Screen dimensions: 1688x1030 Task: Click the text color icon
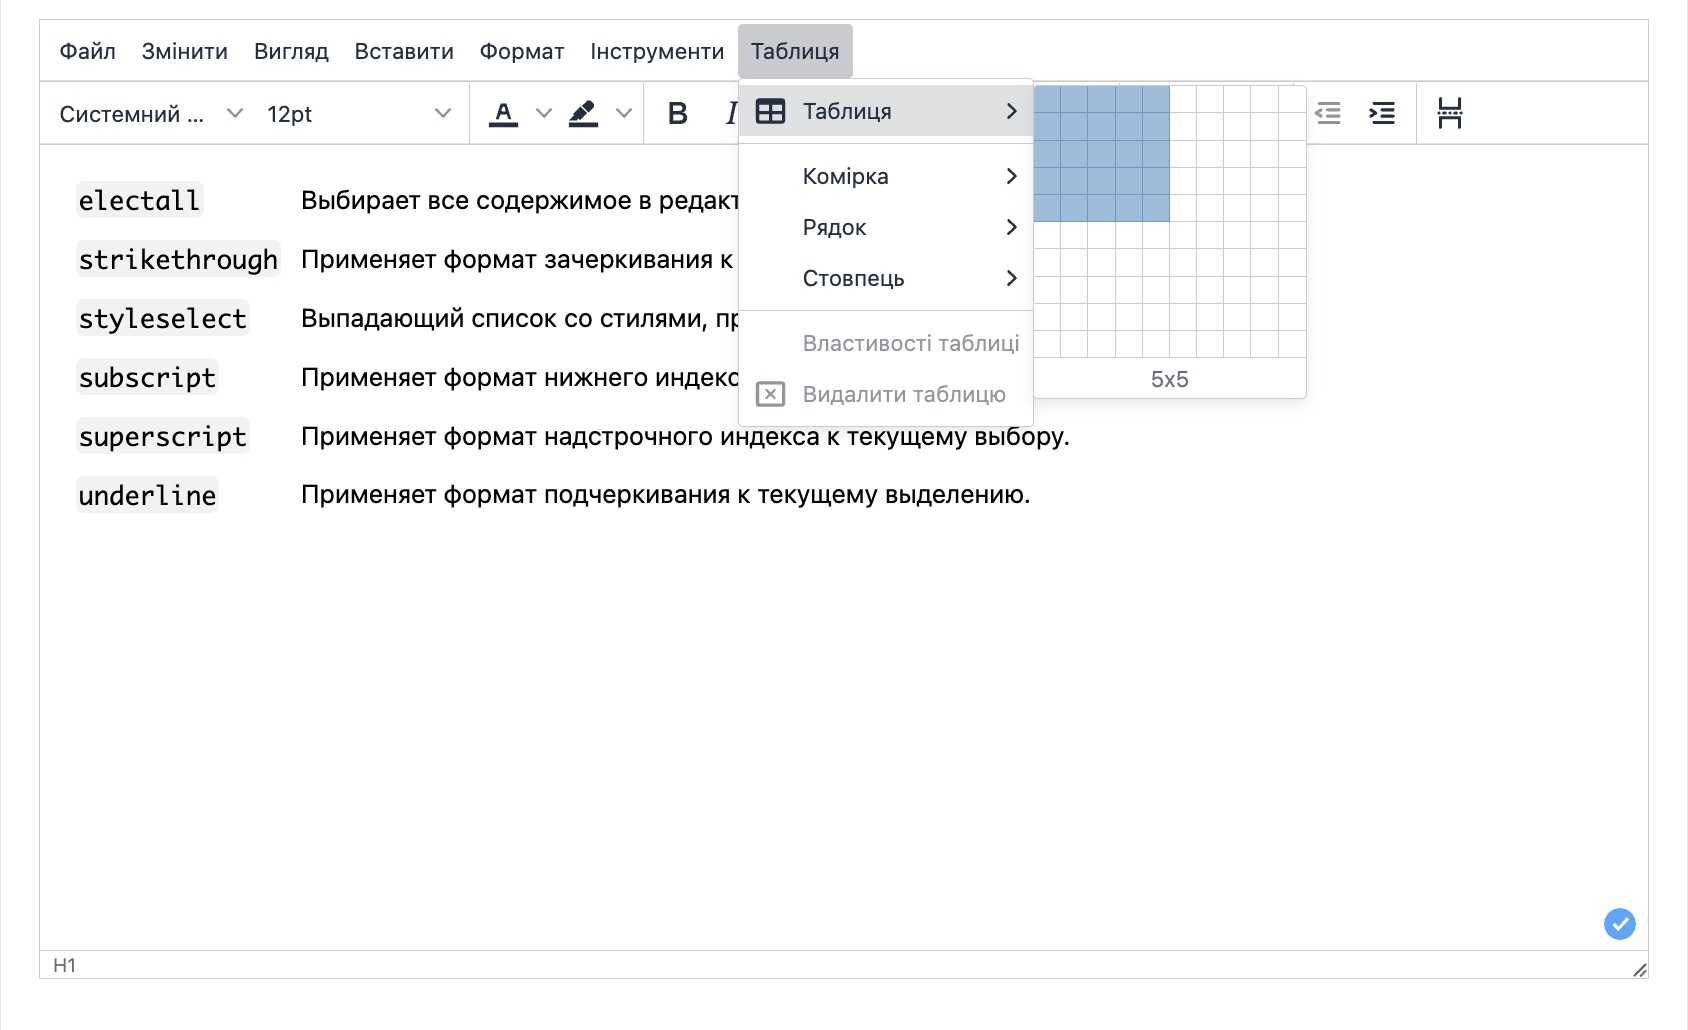[503, 114]
